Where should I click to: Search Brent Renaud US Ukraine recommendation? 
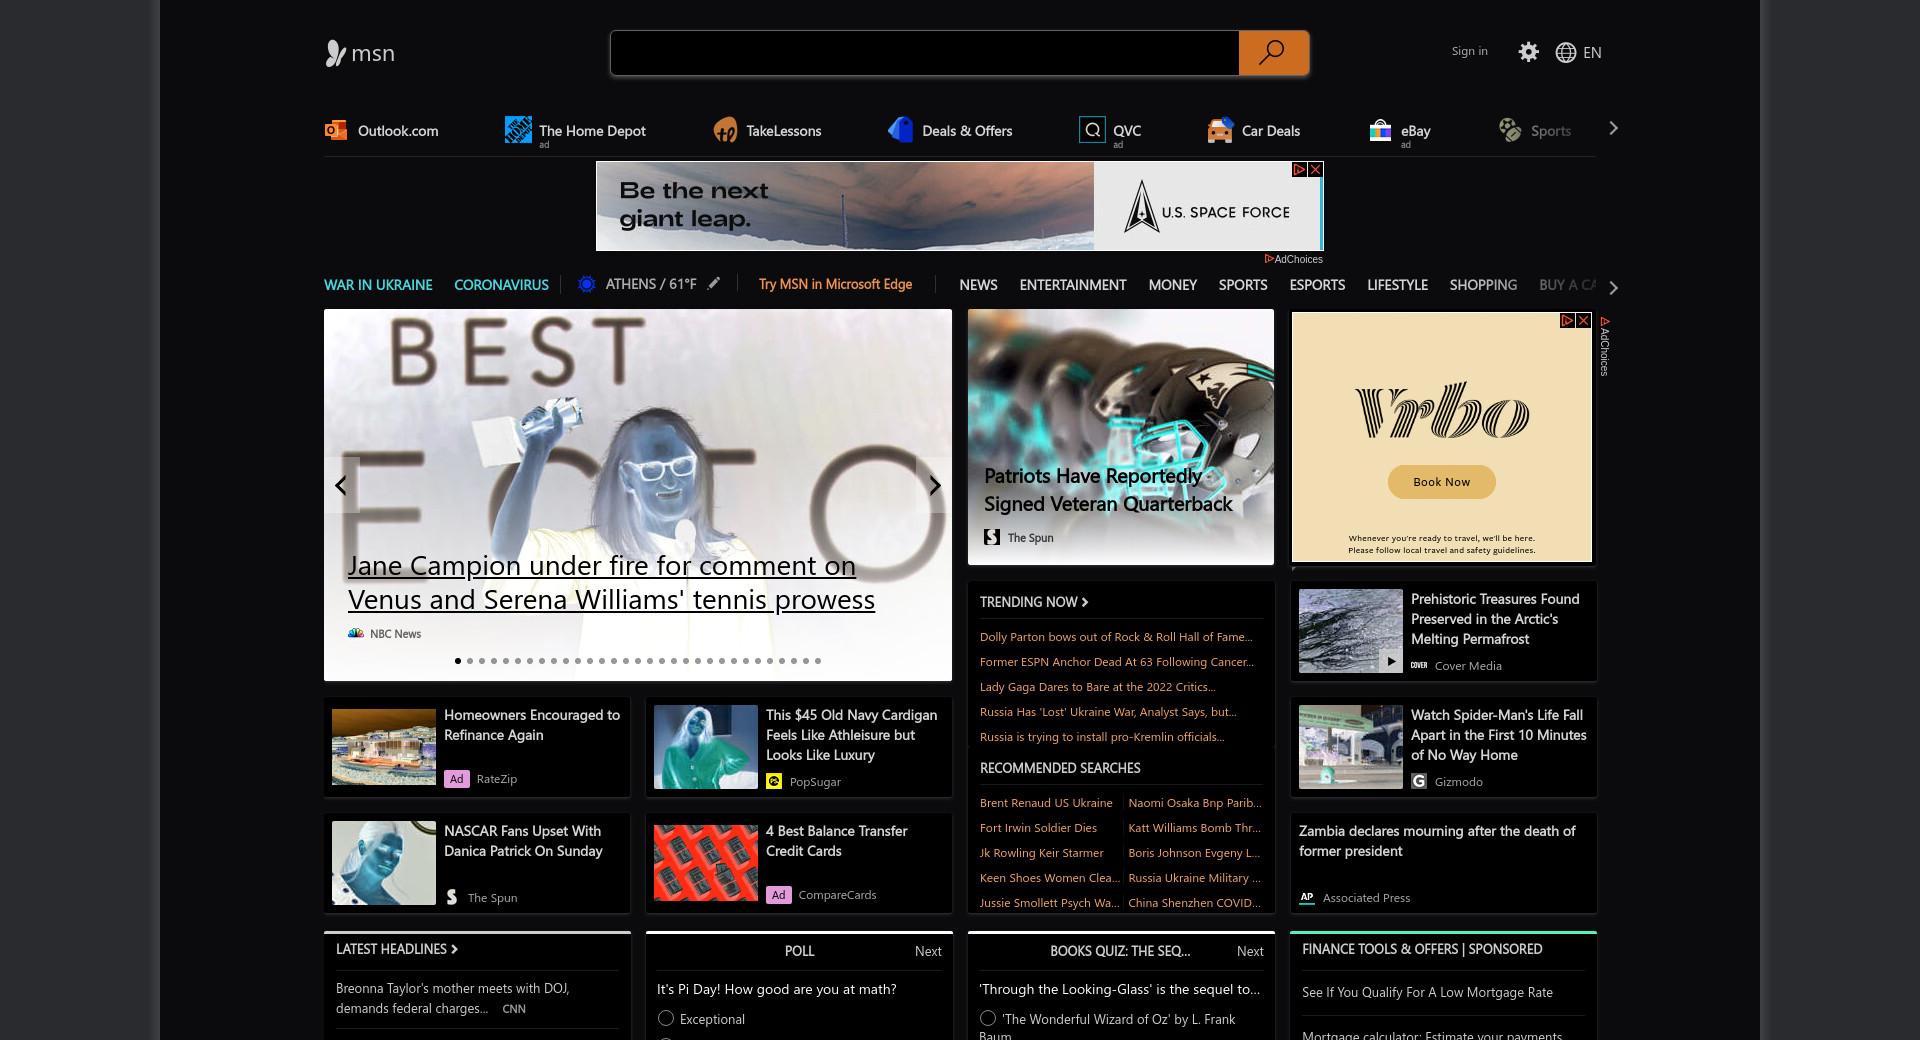pyautogui.click(x=1046, y=802)
